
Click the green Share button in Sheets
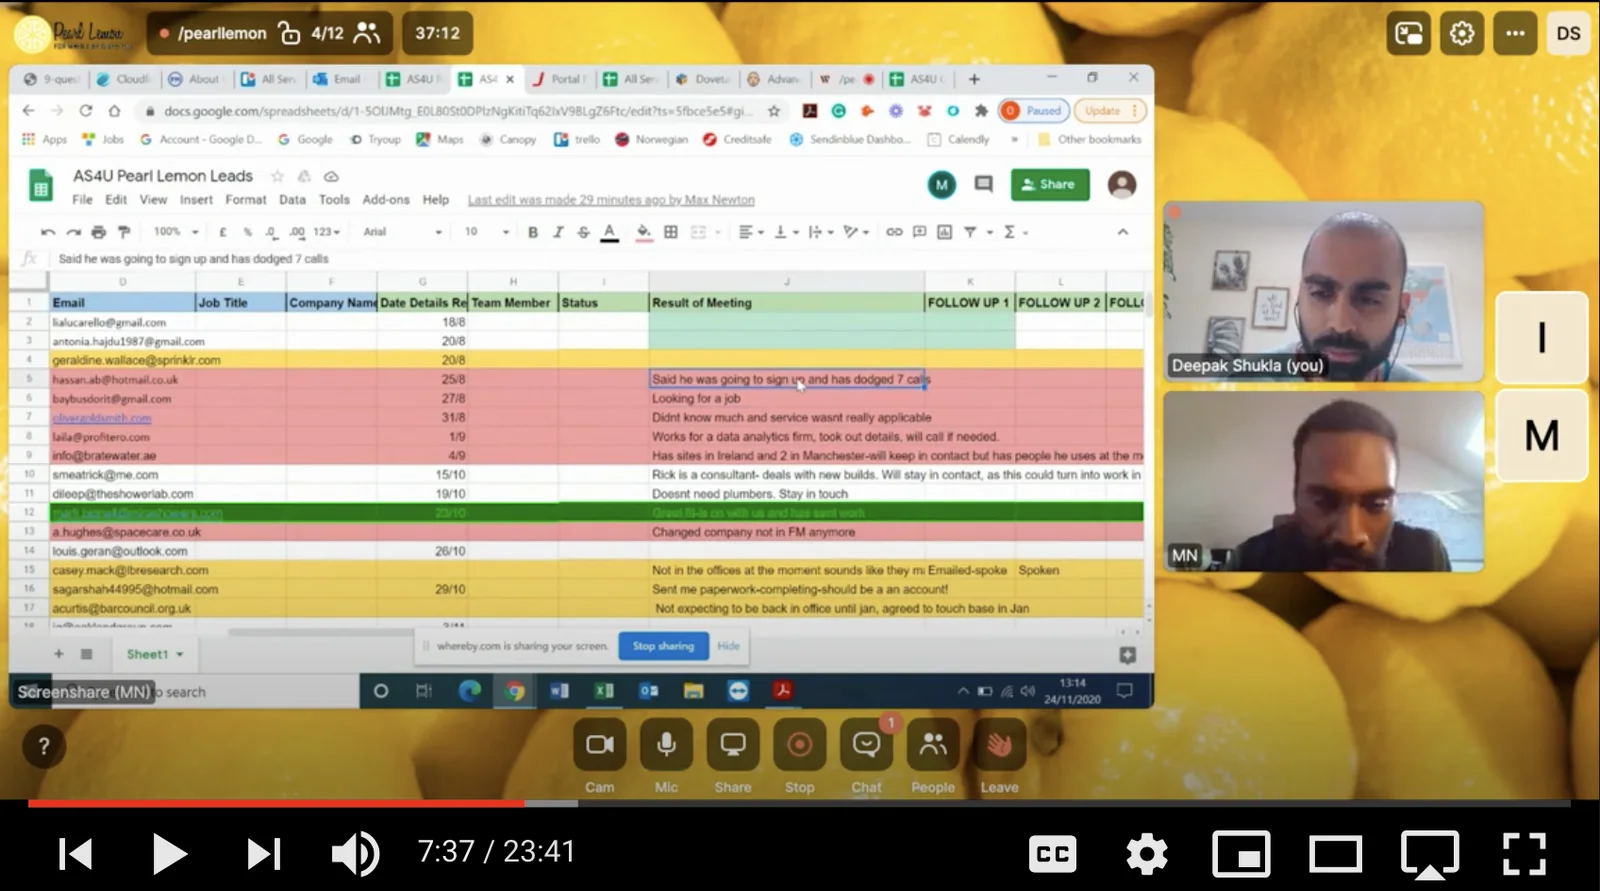click(x=1050, y=184)
